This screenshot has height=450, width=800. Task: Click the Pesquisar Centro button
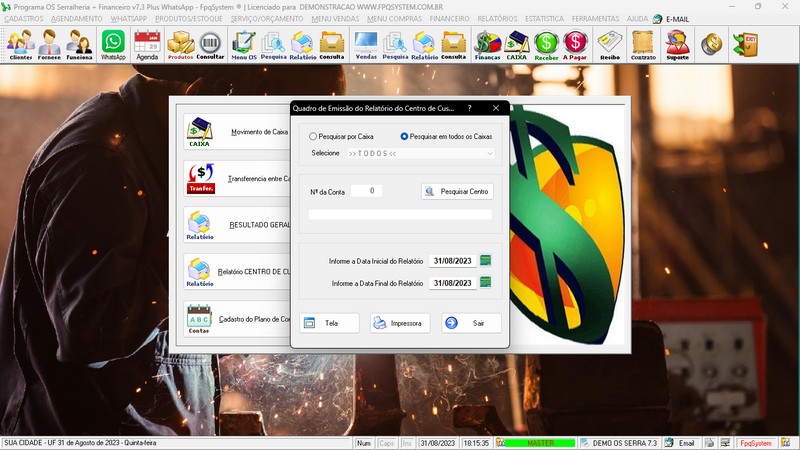click(x=457, y=191)
